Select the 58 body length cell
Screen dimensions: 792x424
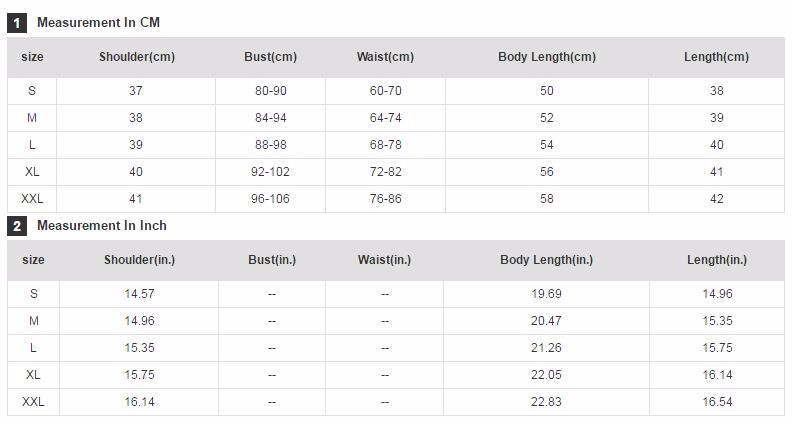[x=547, y=199]
